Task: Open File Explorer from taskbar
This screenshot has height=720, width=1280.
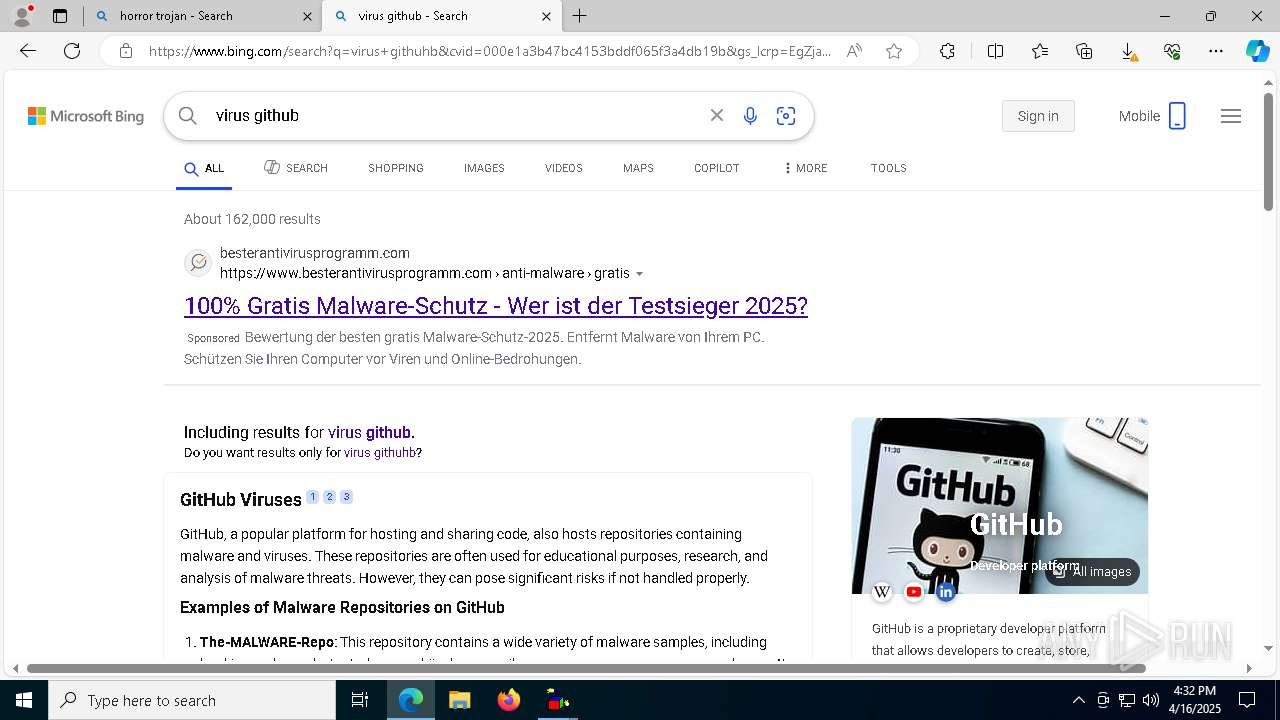Action: click(459, 700)
